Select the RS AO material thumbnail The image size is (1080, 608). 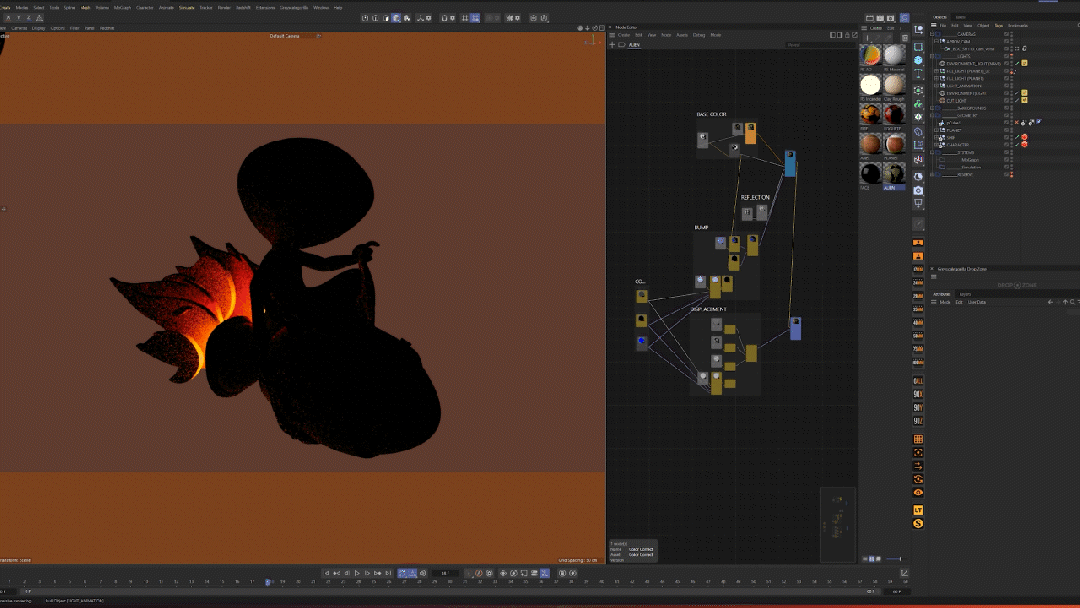coord(870,54)
